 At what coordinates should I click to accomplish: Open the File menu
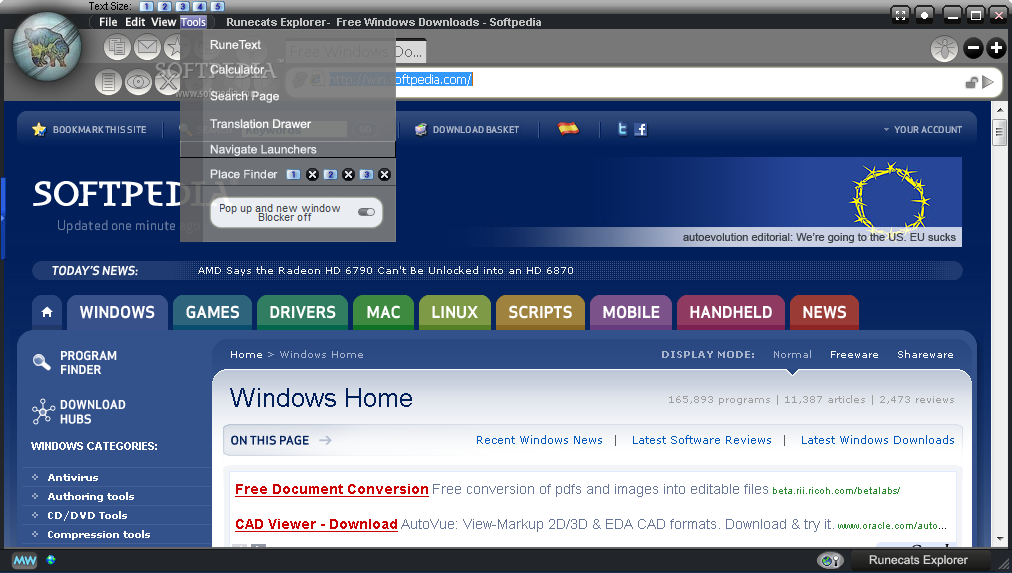pos(108,22)
